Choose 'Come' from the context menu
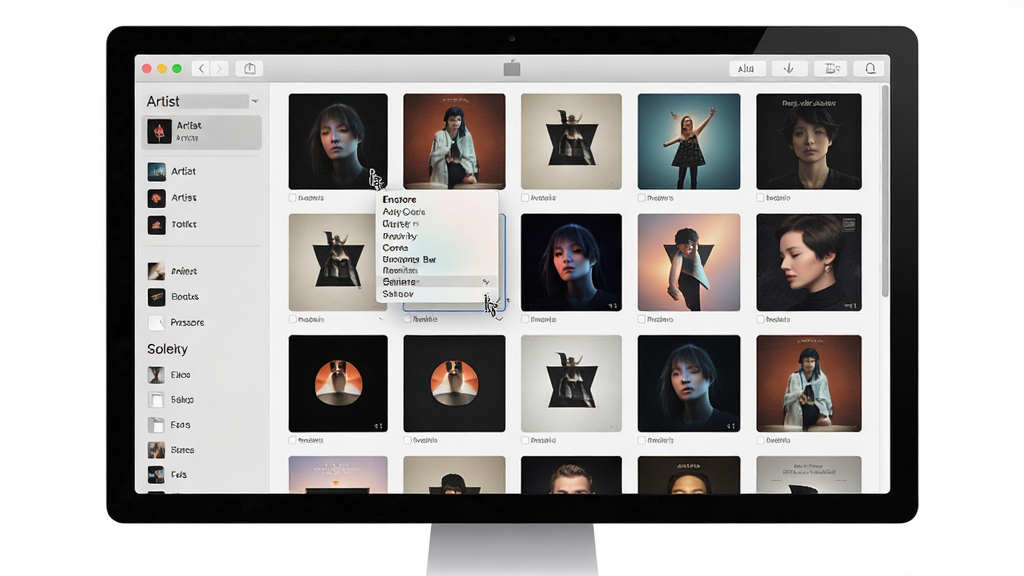This screenshot has width=1024, height=576. coord(395,248)
